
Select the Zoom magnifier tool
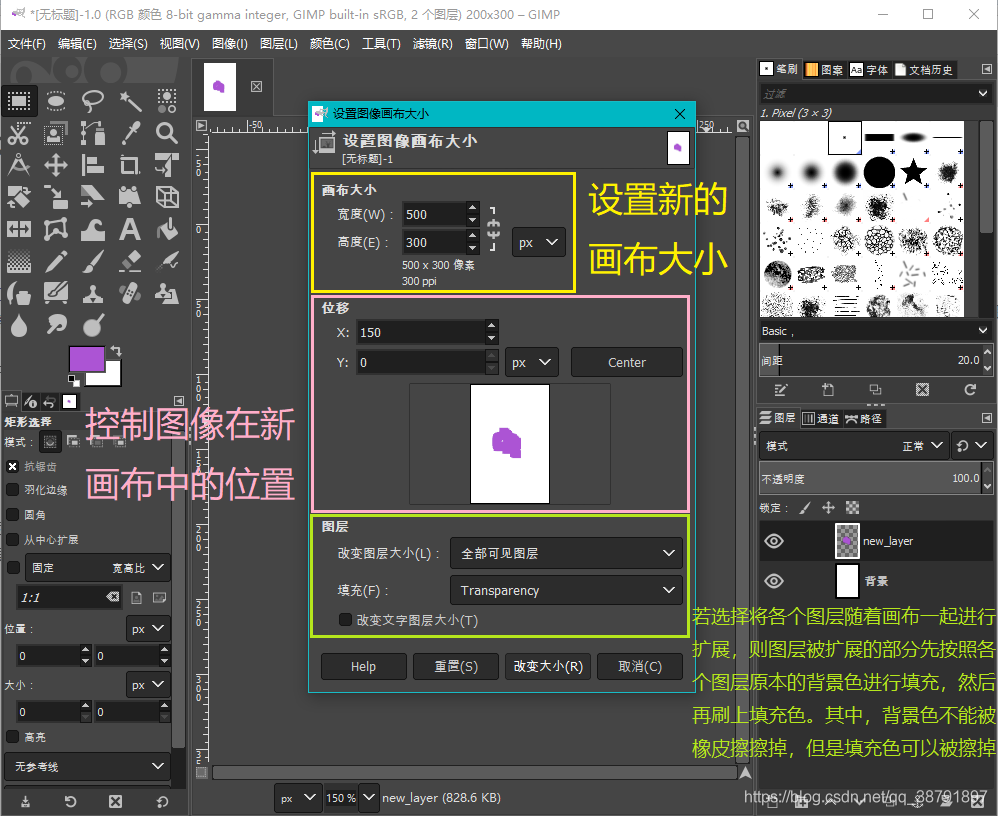coord(167,133)
